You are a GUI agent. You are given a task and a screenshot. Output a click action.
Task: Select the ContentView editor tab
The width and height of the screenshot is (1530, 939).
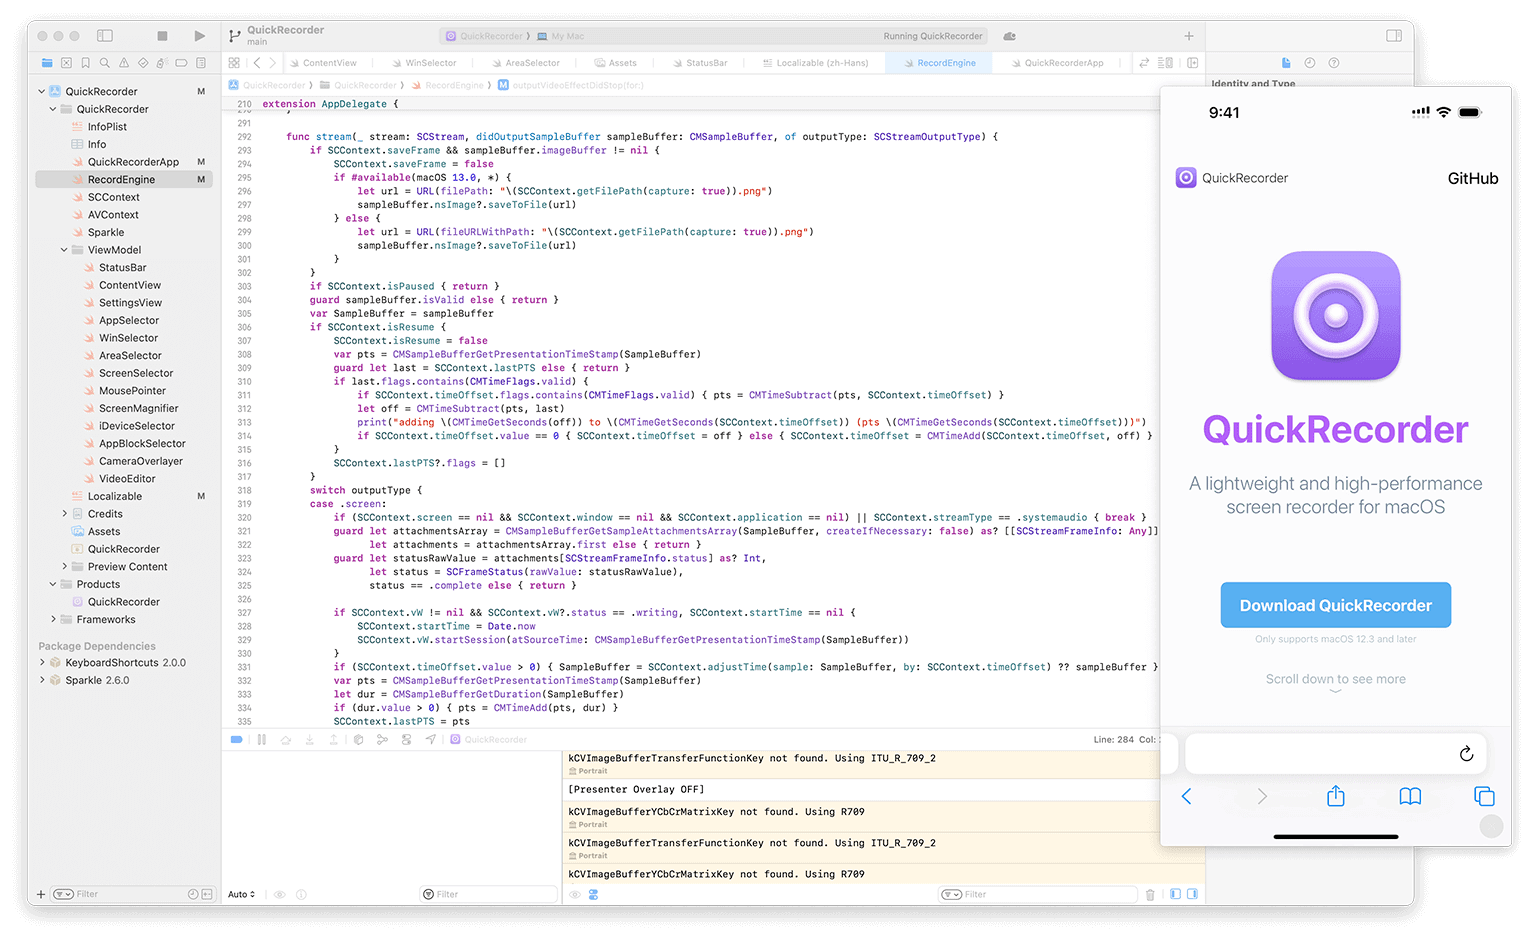click(323, 63)
